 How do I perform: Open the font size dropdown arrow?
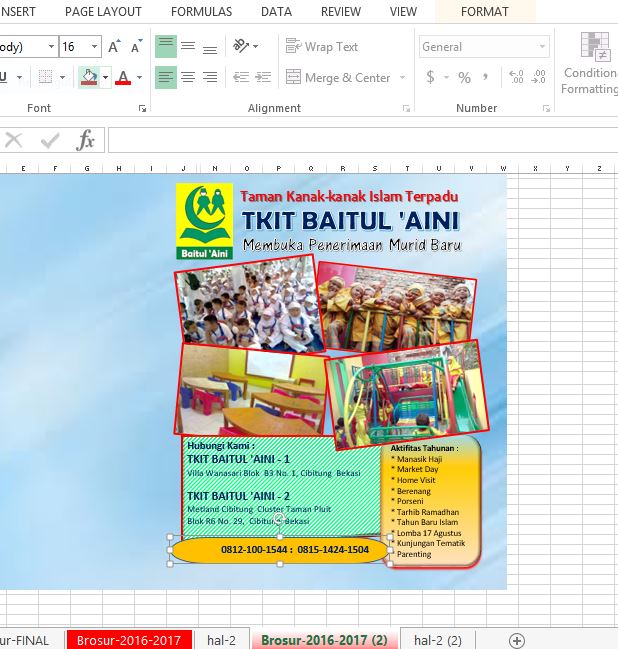click(x=94, y=46)
